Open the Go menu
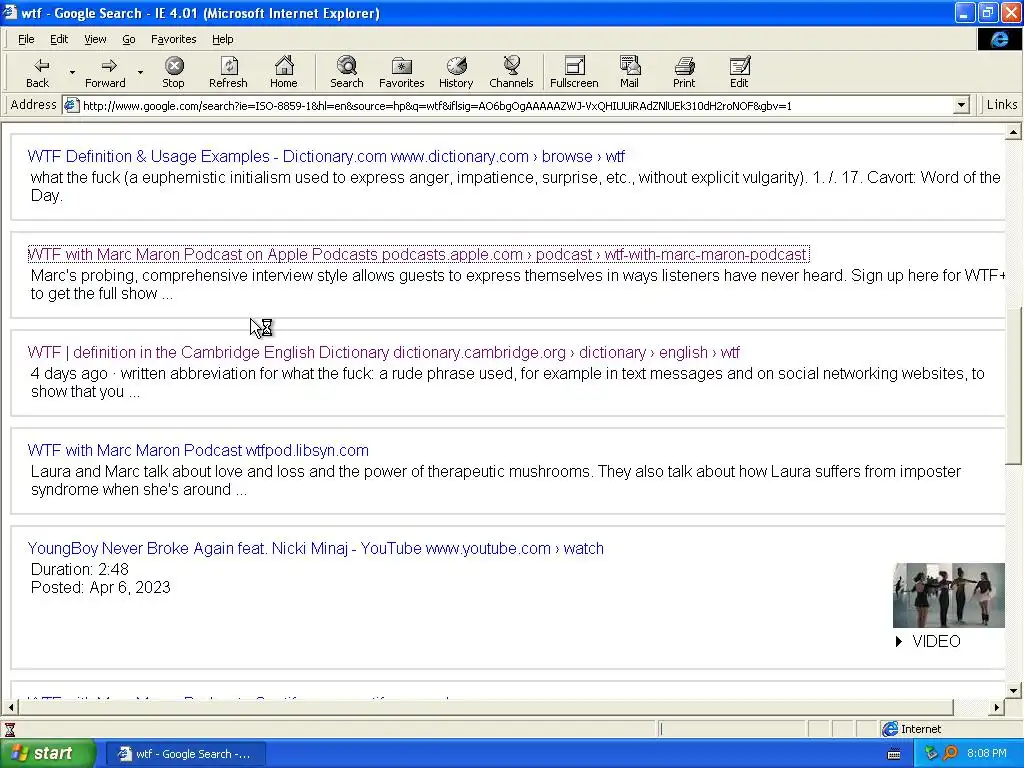The height and width of the screenshot is (768, 1024). tap(129, 39)
